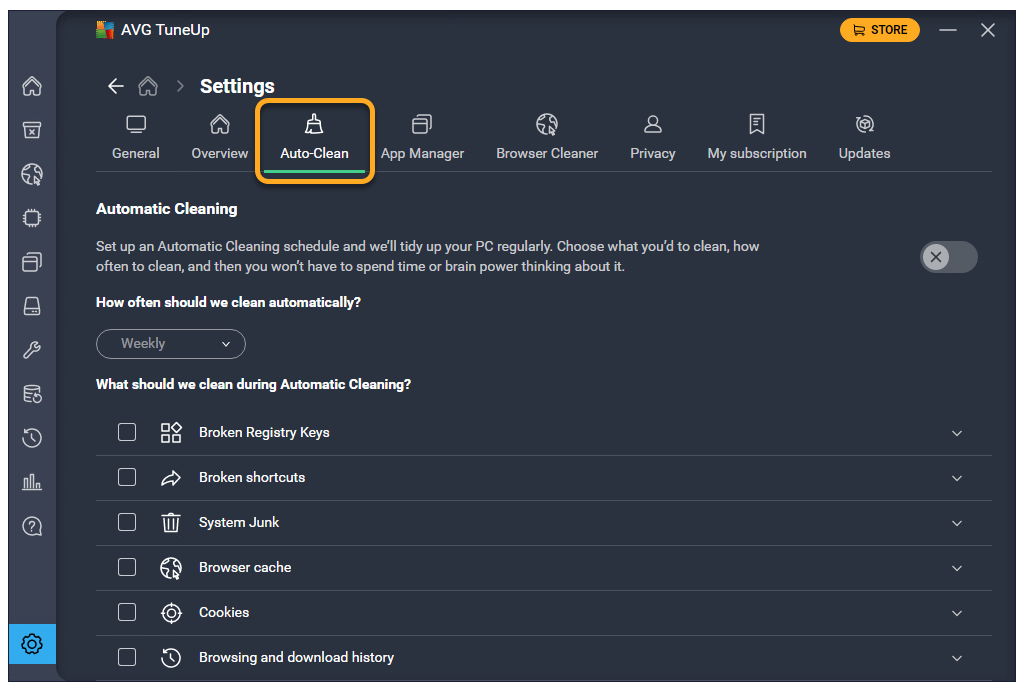Switch to the App Manager tab
Viewport: 1025px width, 692px height.
(422, 138)
